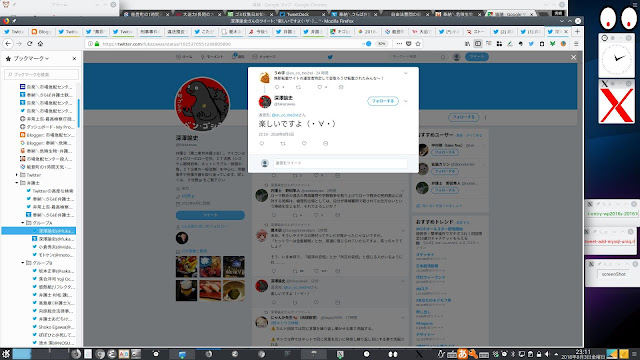This screenshot has width=640, height=360.
Task: Open the page actions three-dots menu
Action: click(399, 44)
